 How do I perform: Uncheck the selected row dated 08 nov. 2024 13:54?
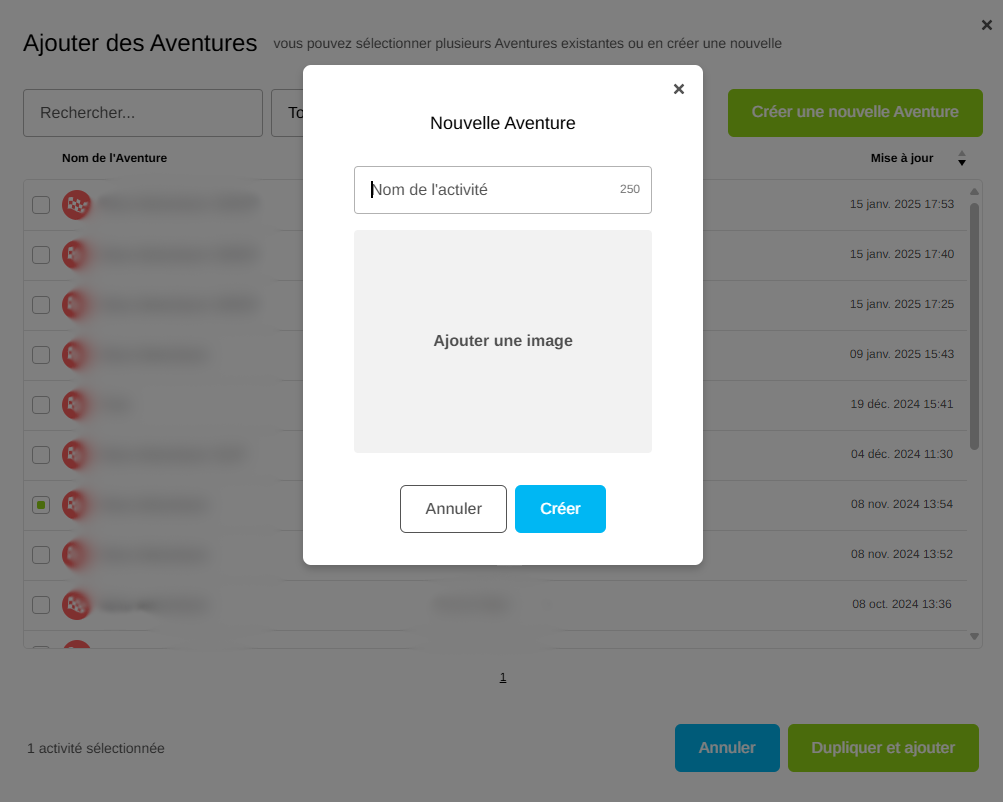(x=41, y=505)
